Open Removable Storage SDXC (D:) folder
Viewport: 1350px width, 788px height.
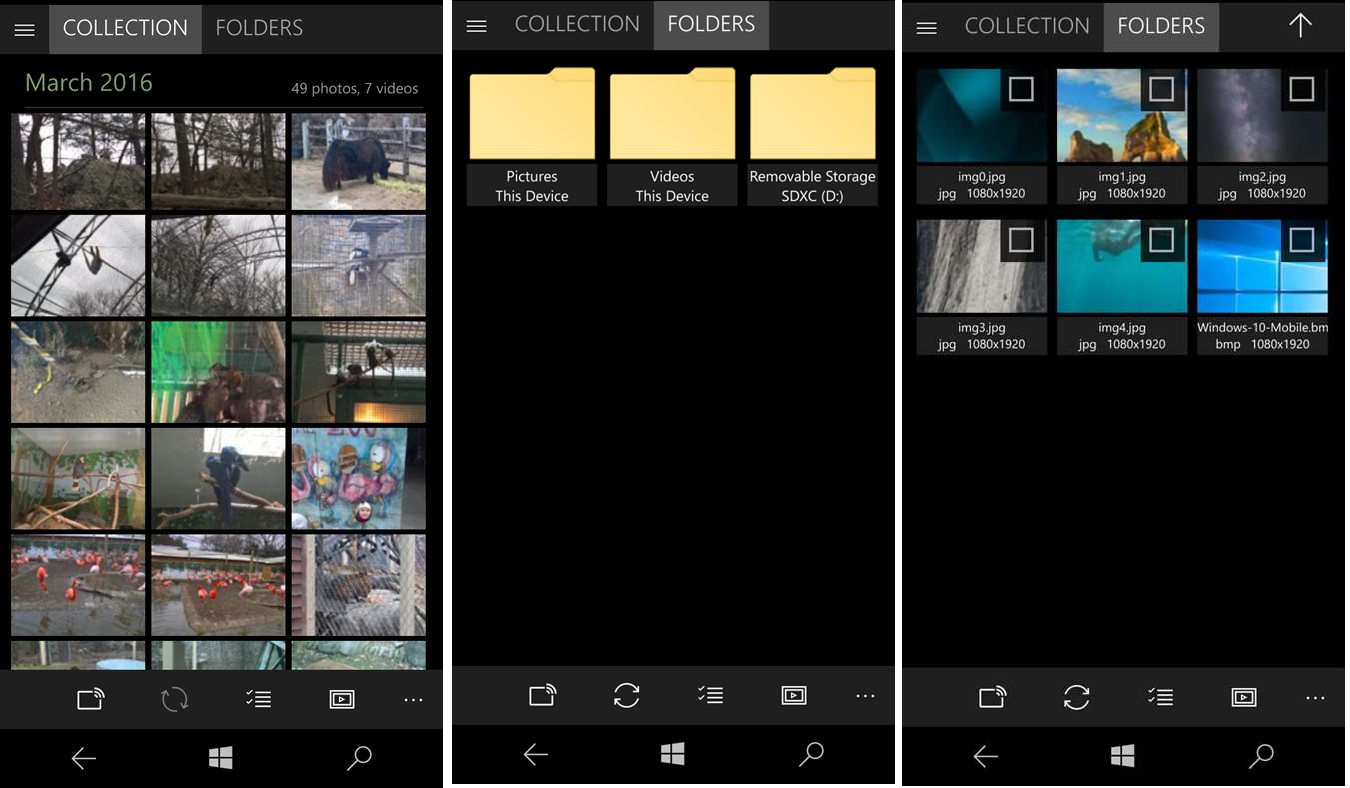click(812, 136)
